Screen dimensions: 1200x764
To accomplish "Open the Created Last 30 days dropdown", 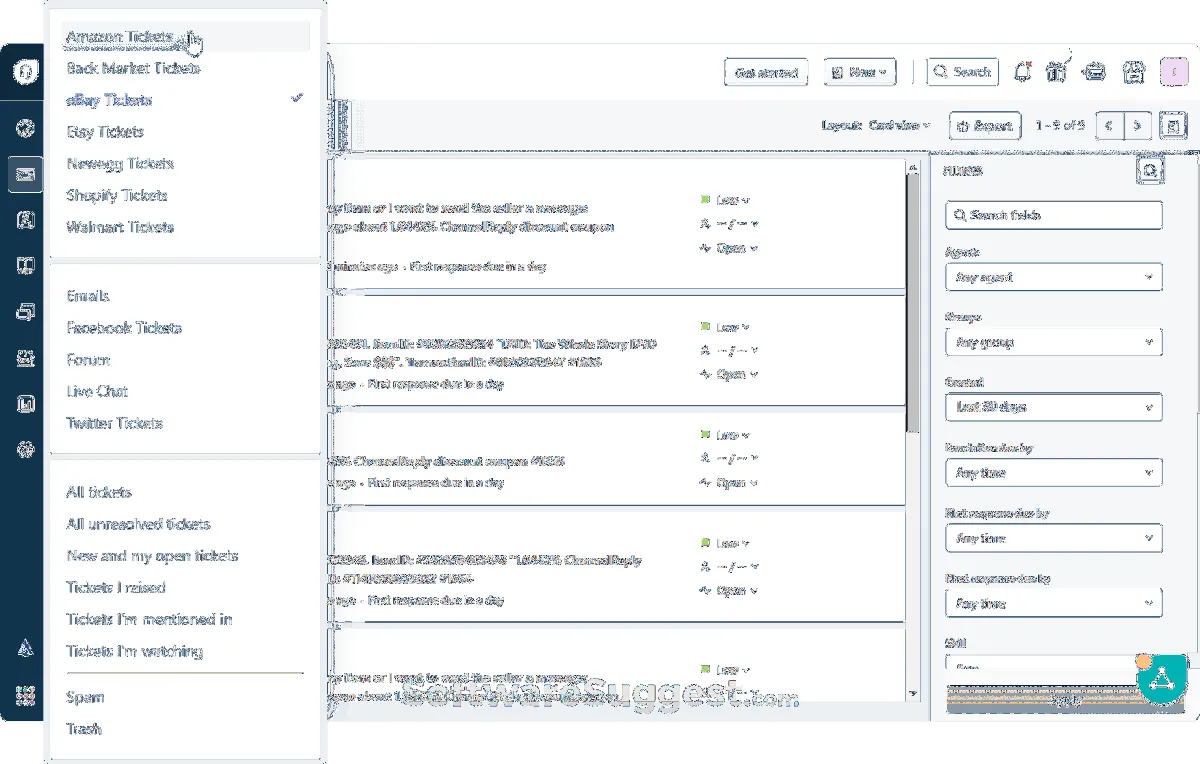I will click(1054, 407).
